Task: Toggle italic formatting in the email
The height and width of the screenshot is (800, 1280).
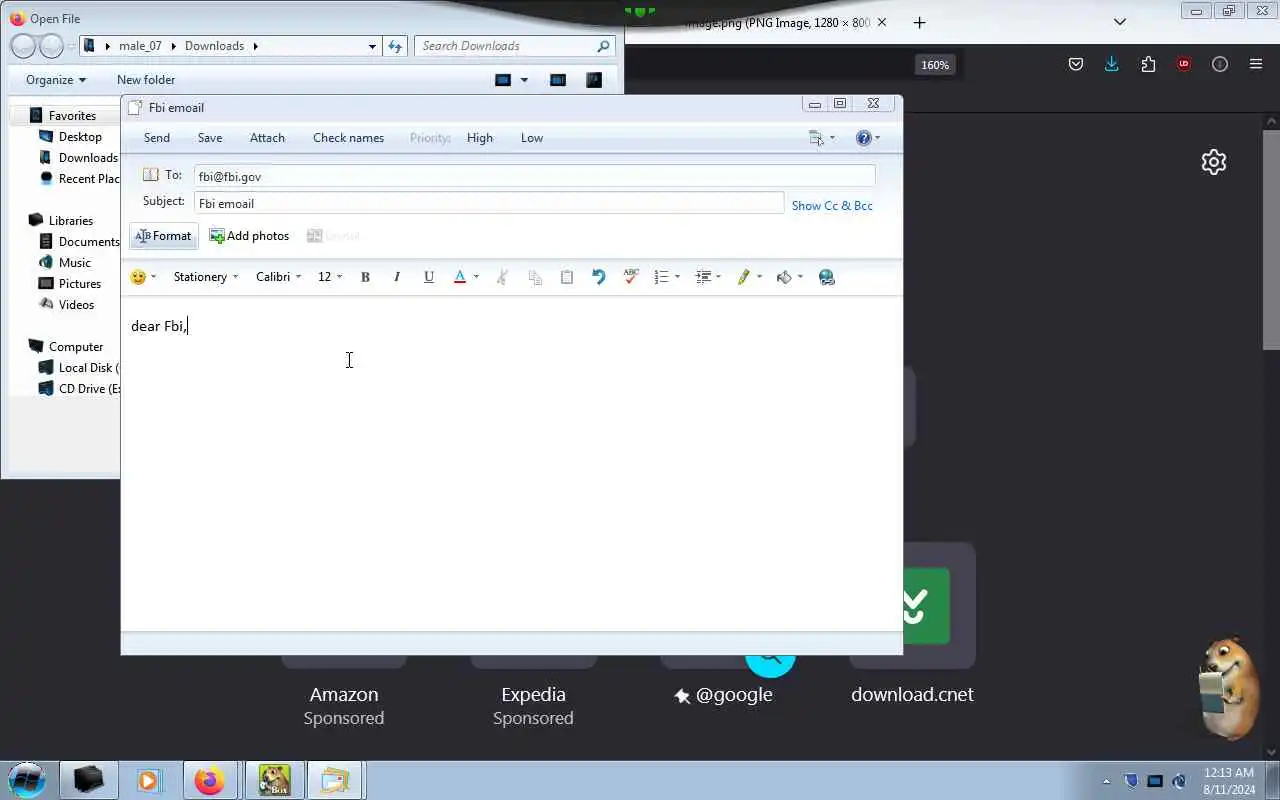Action: (x=397, y=277)
